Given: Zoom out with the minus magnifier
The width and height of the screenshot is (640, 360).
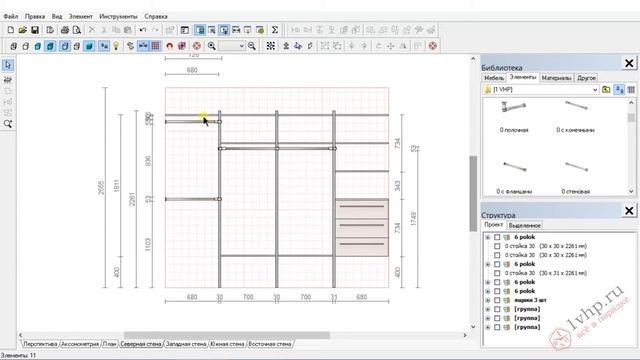Looking at the screenshot, I should 252,46.
